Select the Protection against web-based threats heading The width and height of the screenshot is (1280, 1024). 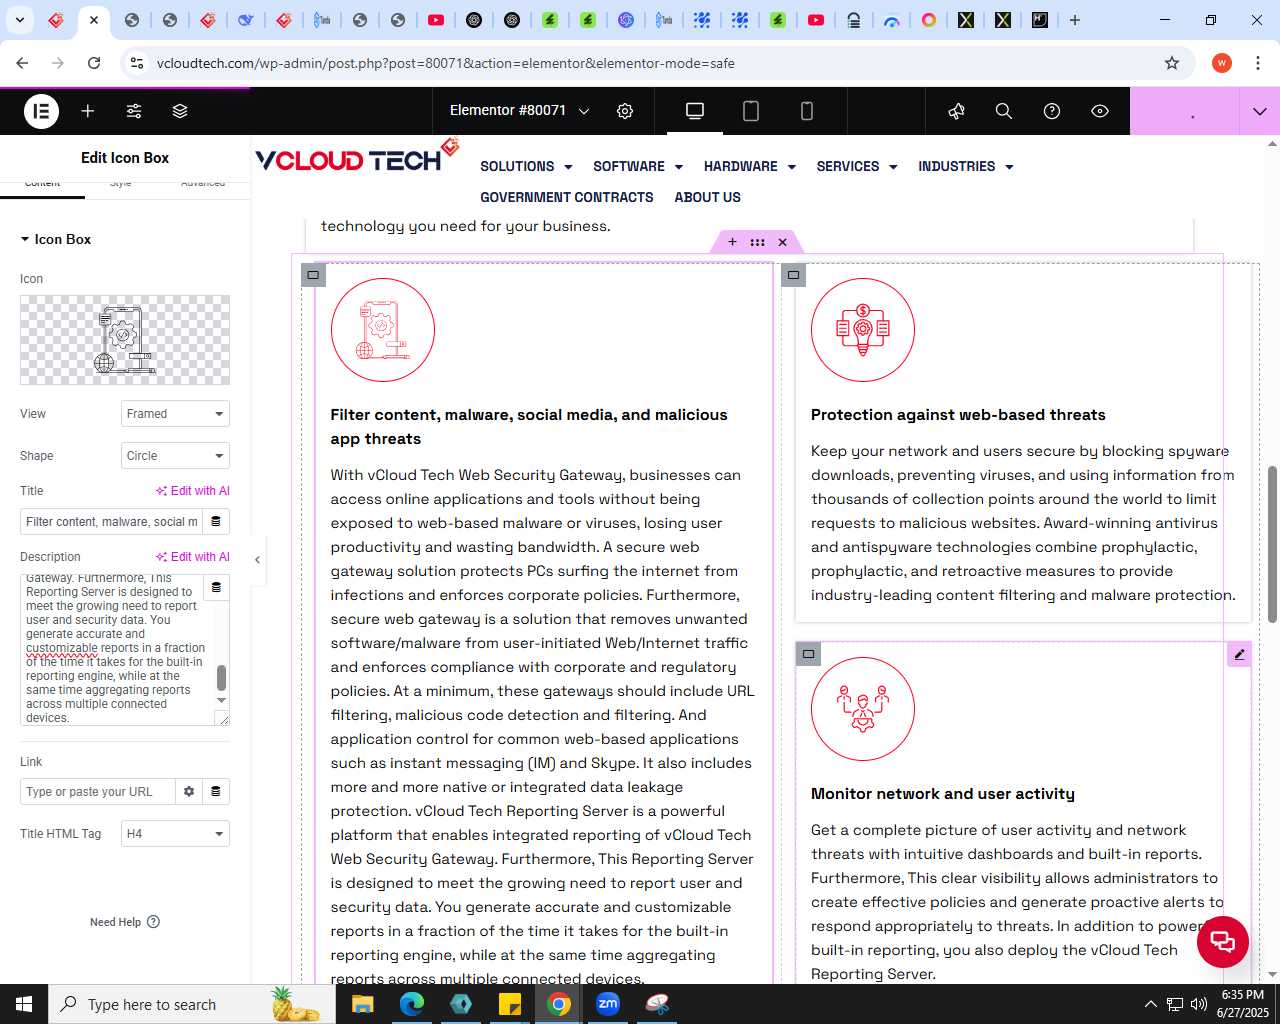pos(958,415)
